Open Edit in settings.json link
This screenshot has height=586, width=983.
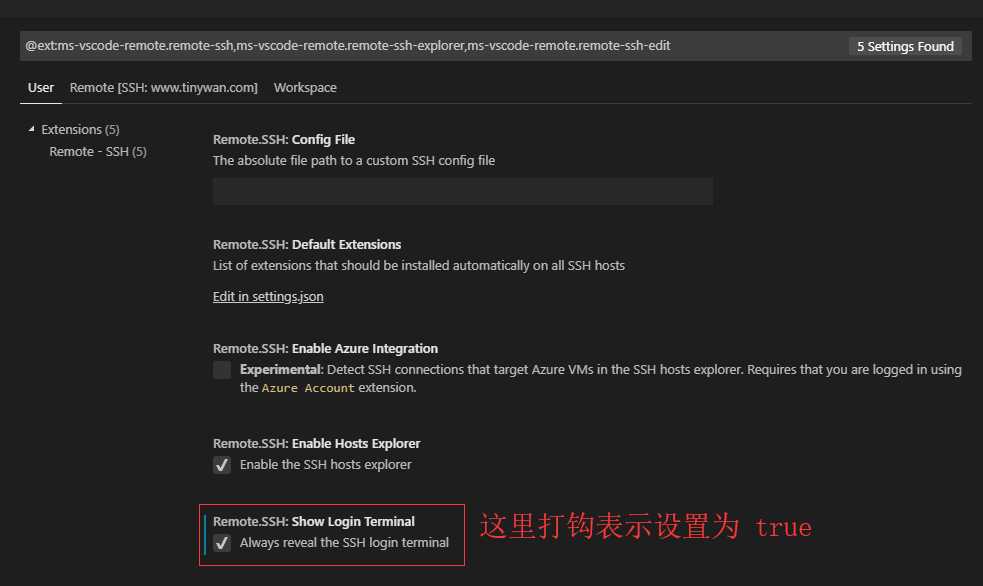click(x=268, y=296)
